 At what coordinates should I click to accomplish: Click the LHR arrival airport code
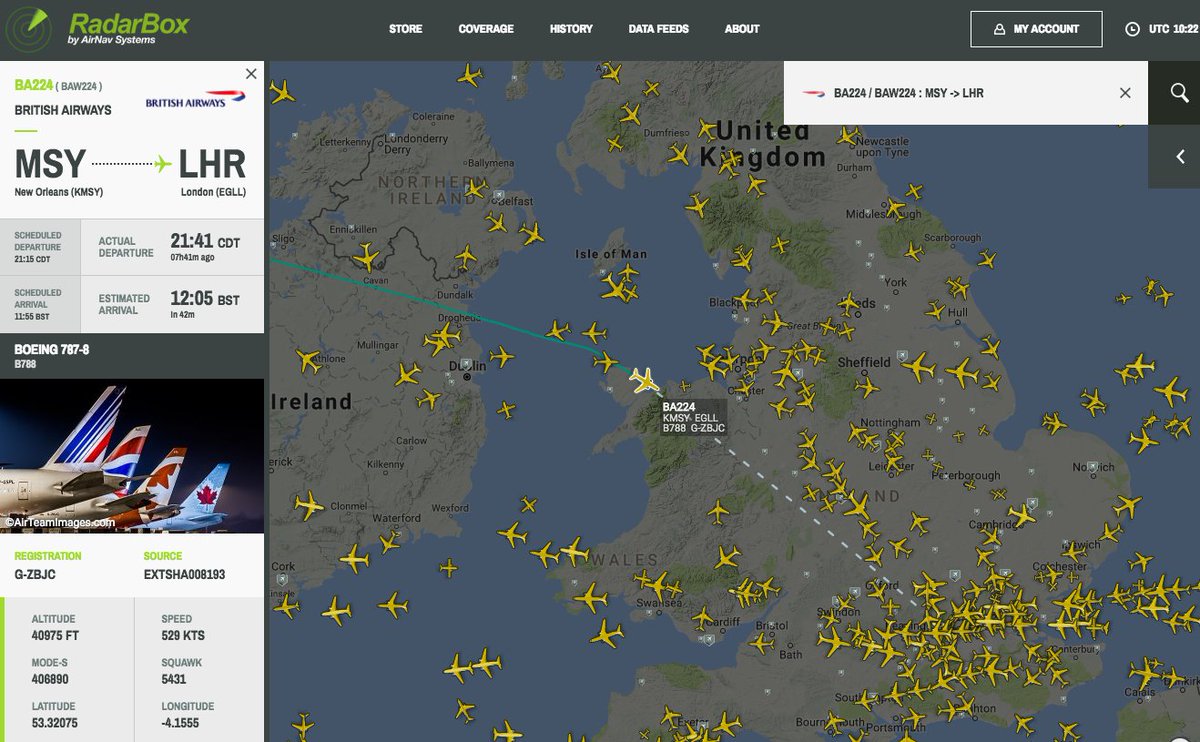click(211, 164)
